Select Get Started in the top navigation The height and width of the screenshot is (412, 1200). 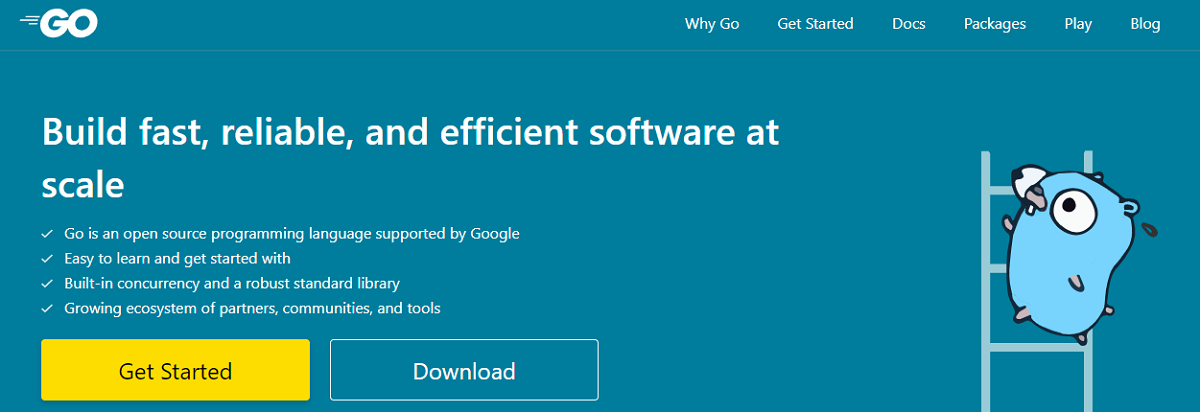pyautogui.click(x=815, y=24)
